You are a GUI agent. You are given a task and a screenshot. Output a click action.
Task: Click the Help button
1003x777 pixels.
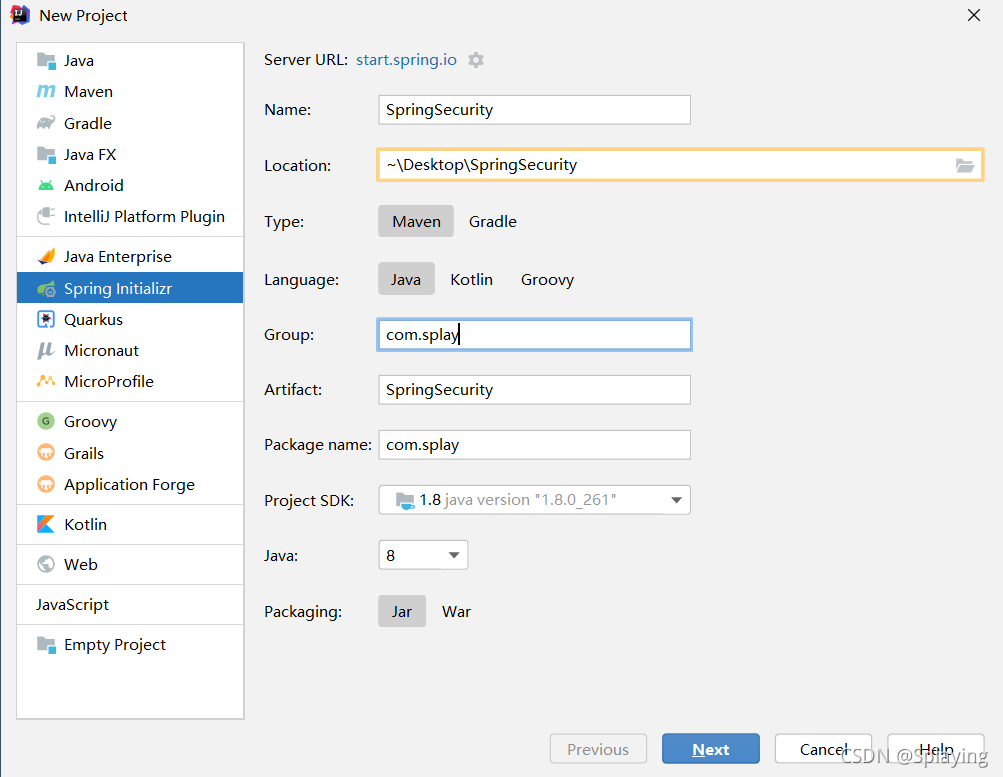coord(936,749)
